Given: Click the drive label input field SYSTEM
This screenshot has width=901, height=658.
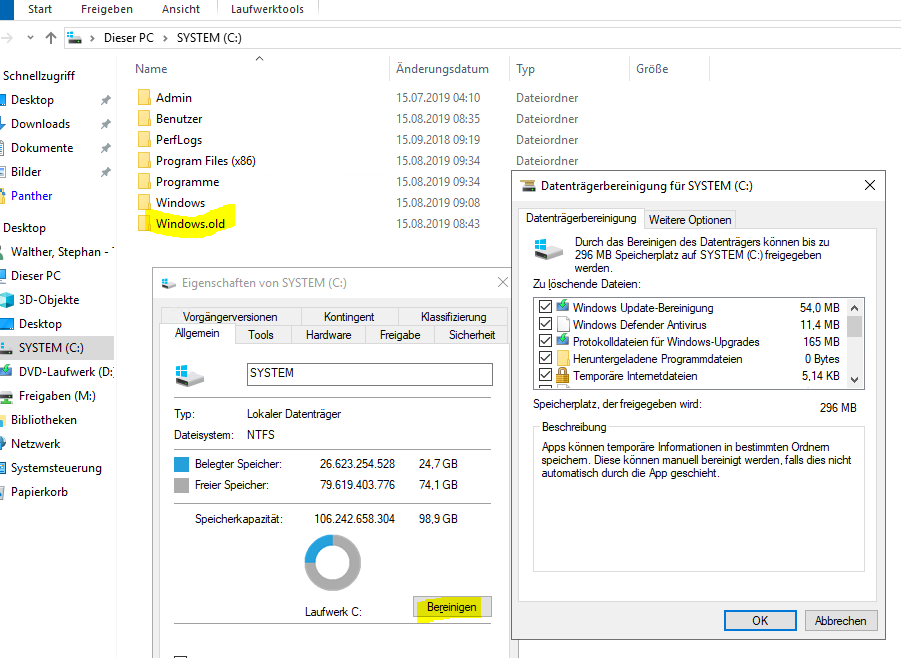Looking at the screenshot, I should click(x=369, y=374).
